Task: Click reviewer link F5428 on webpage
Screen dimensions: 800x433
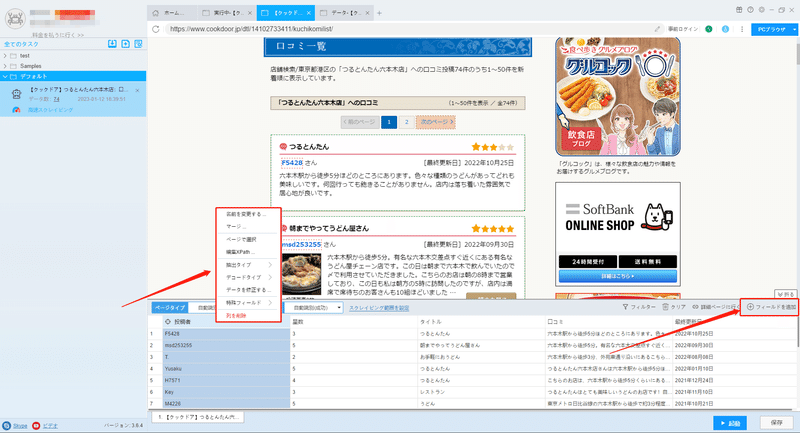Action: pyautogui.click(x=292, y=163)
